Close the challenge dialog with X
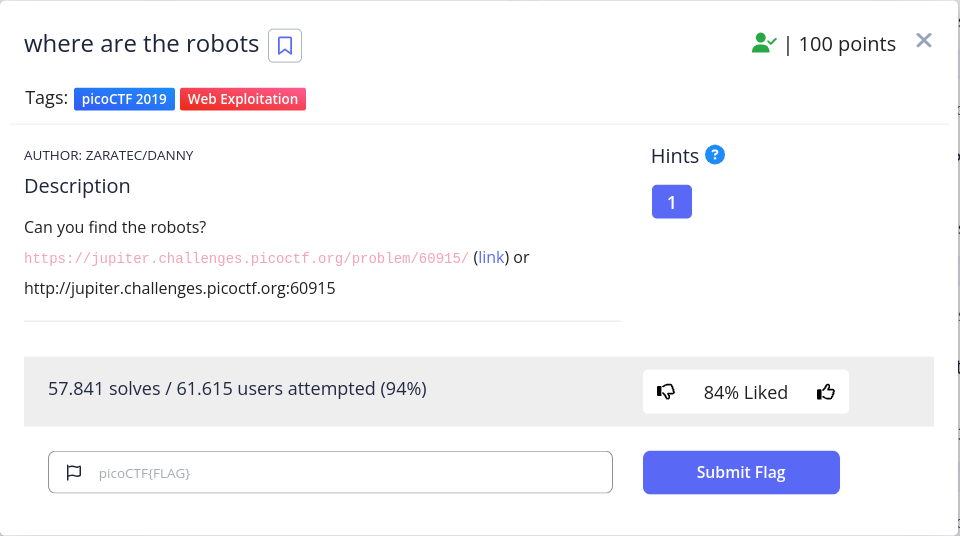 point(924,41)
